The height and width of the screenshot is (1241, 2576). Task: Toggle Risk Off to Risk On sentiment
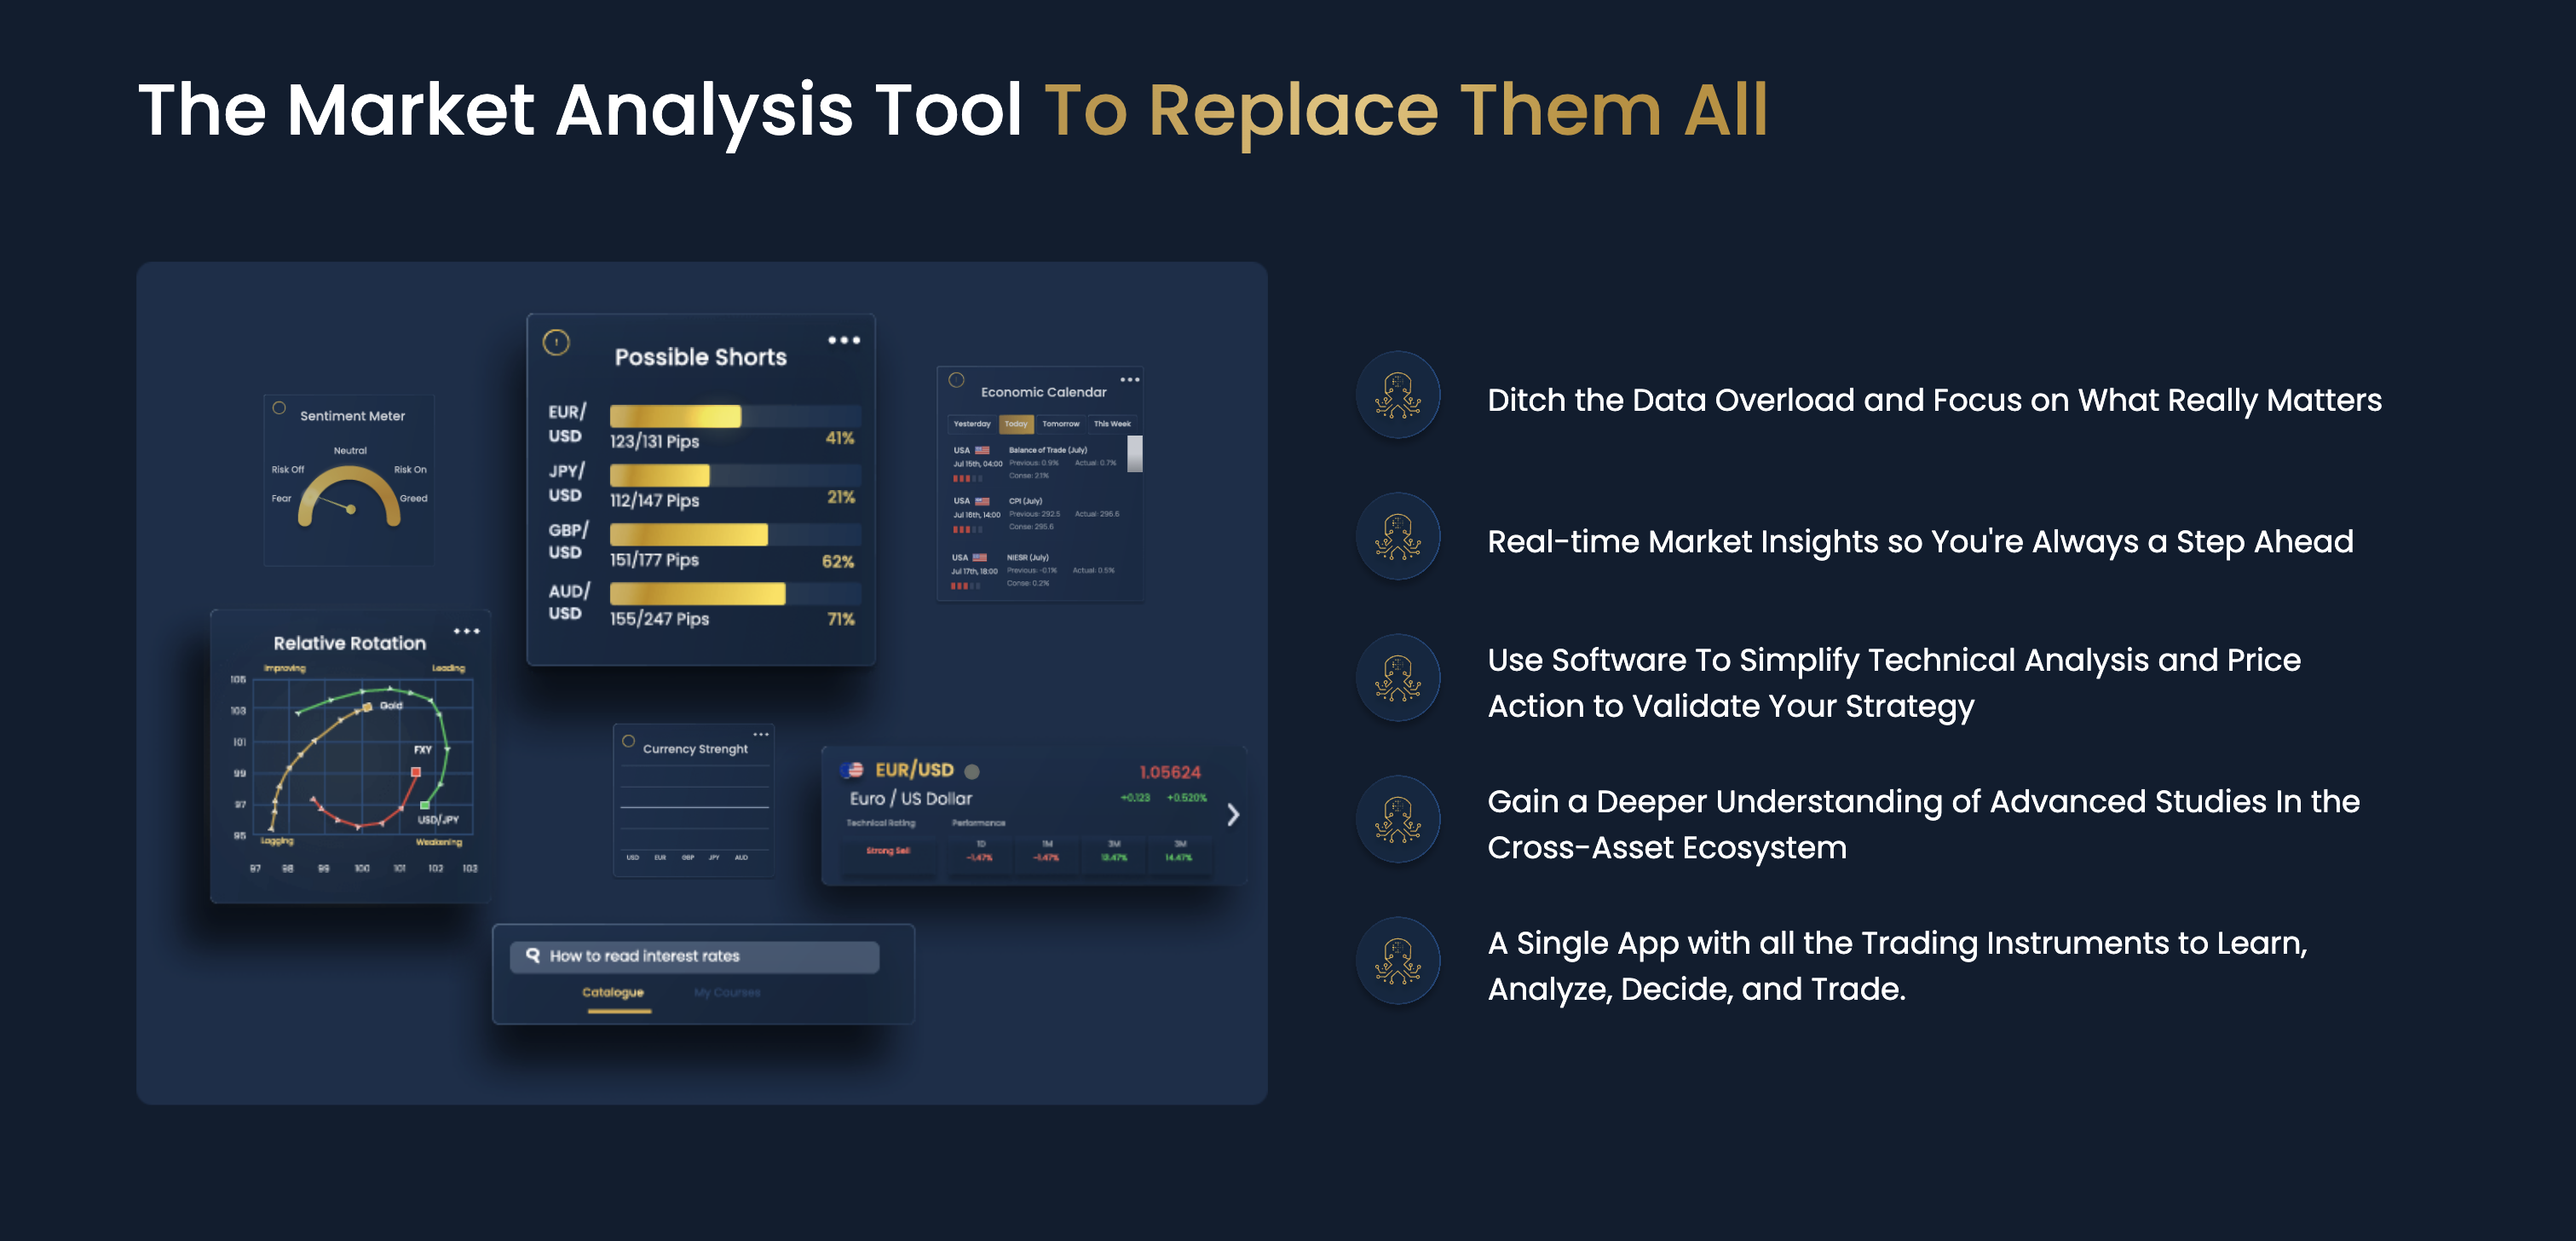(407, 469)
